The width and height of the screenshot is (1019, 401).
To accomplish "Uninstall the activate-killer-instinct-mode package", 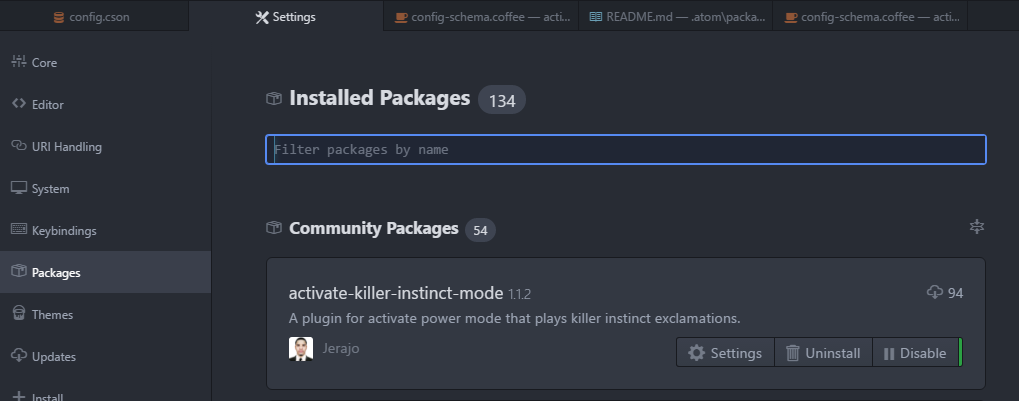I will tap(823, 353).
